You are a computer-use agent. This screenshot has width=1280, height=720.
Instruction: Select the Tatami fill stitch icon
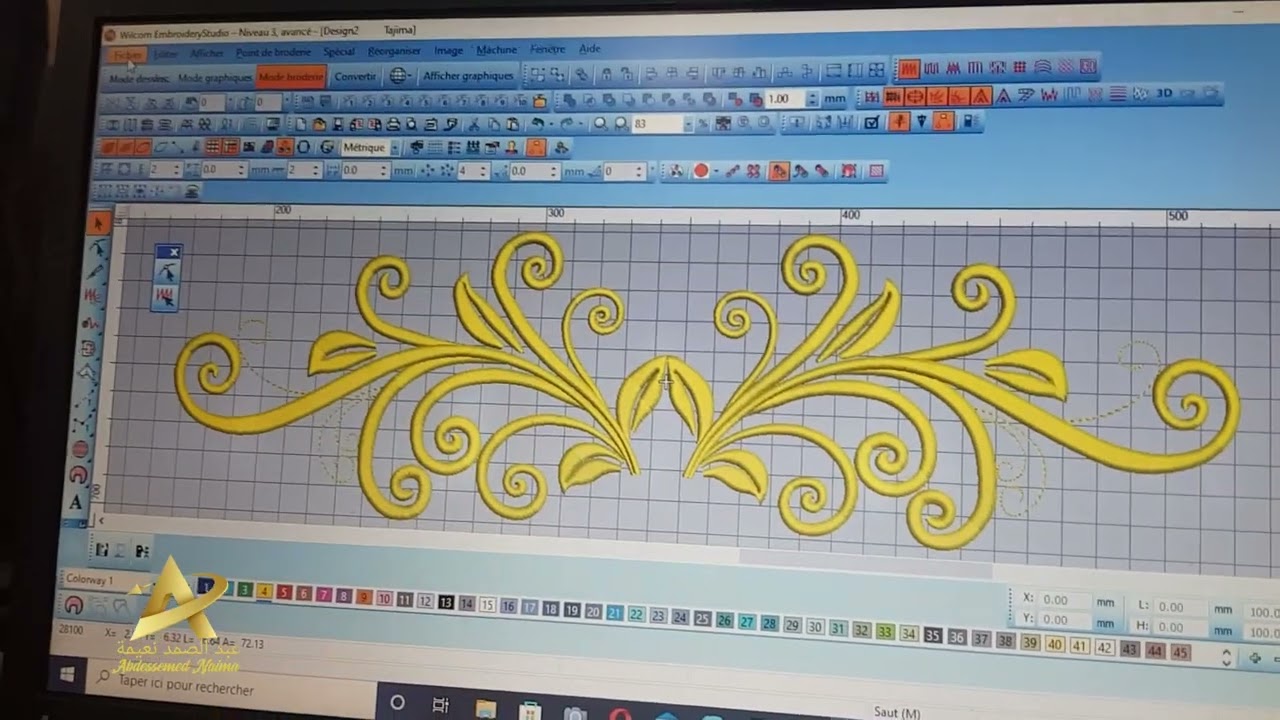(x=931, y=68)
